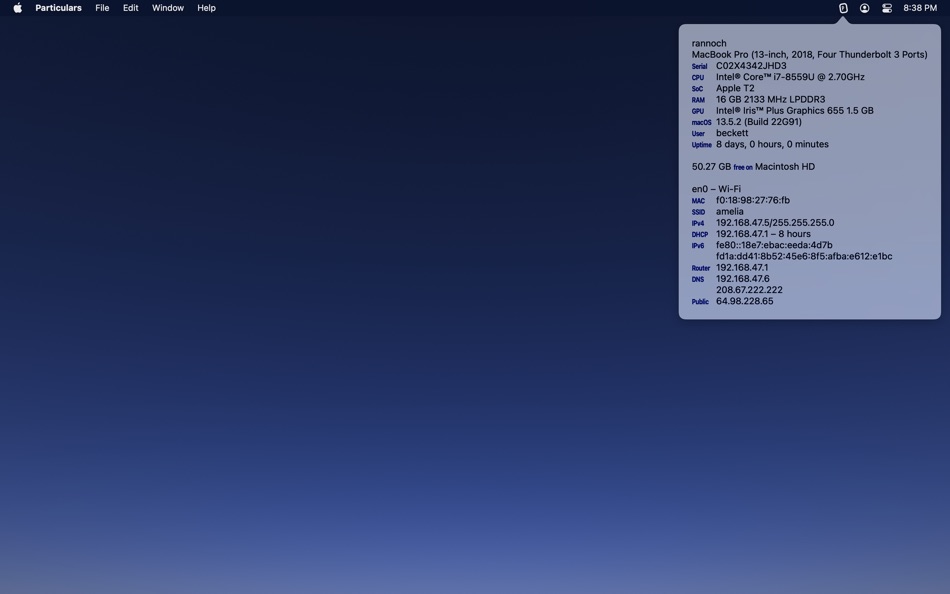Viewport: 950px width, 594px height.
Task: Click the 16 GB 2133 MHz LPDDR3 value
Action: pos(771,99)
